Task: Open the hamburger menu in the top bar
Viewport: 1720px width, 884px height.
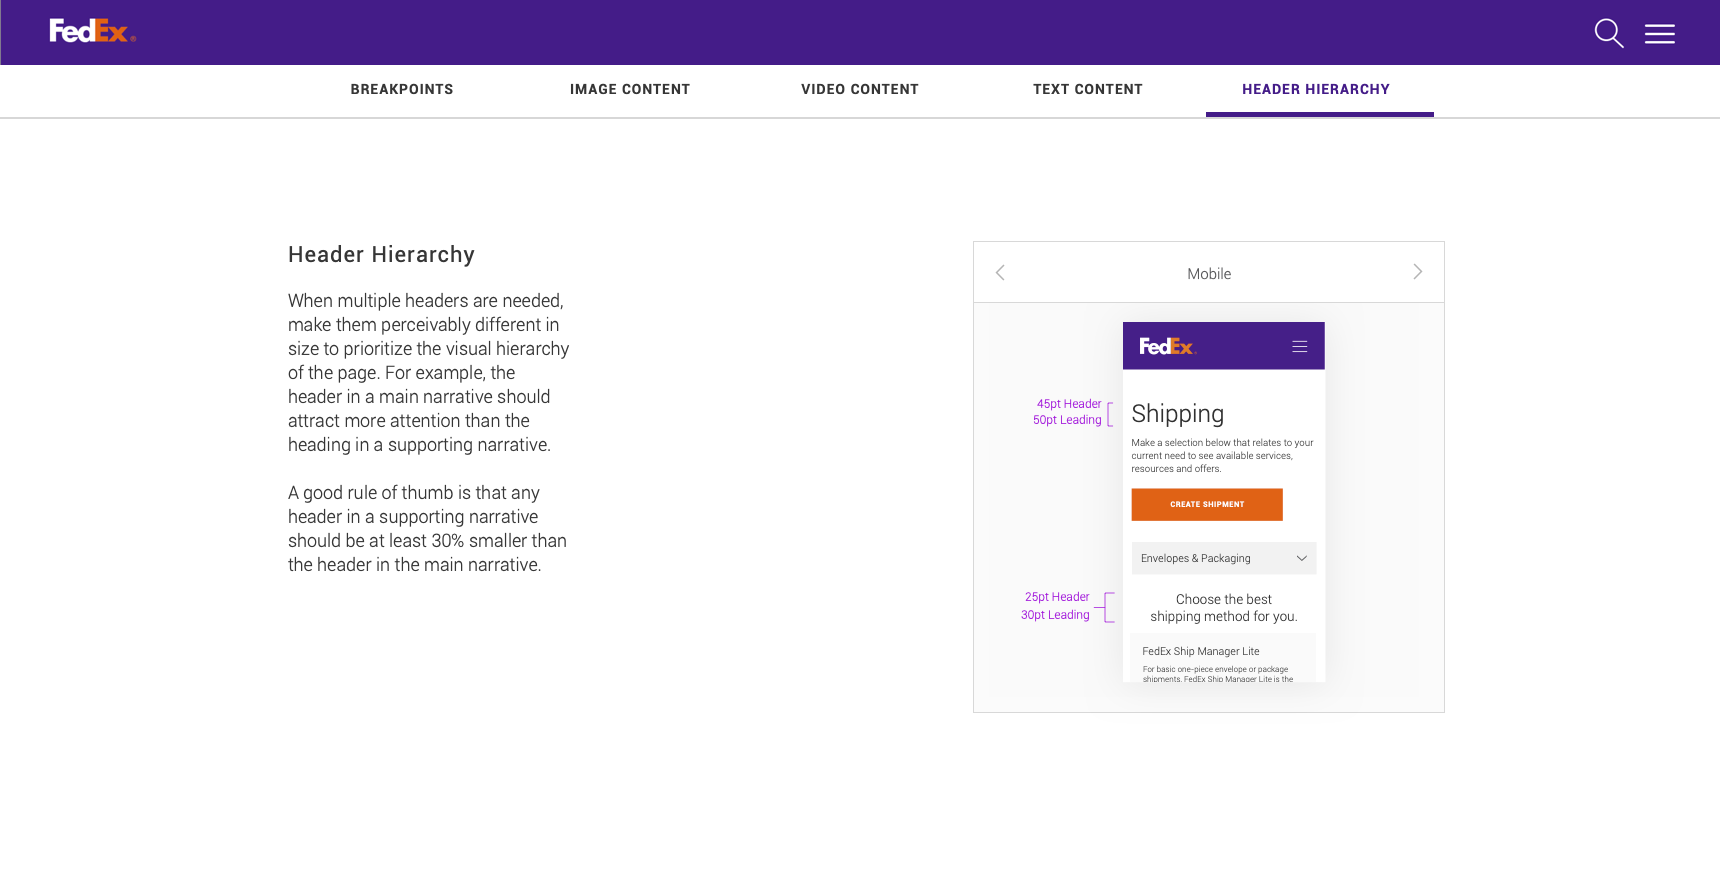Action: [x=1659, y=34]
